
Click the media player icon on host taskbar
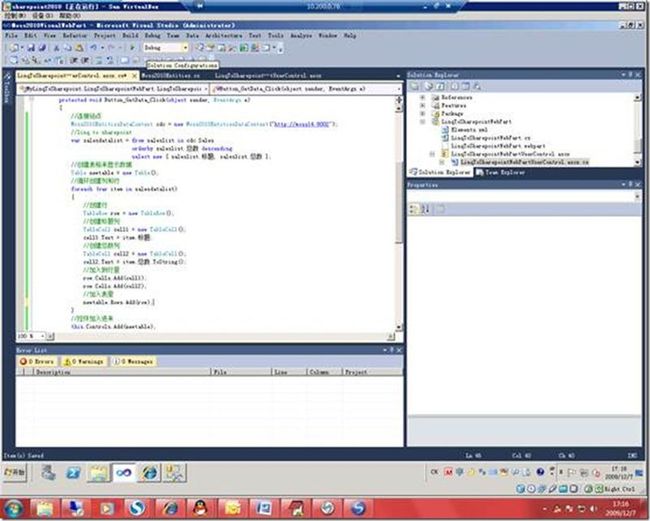coord(106,508)
